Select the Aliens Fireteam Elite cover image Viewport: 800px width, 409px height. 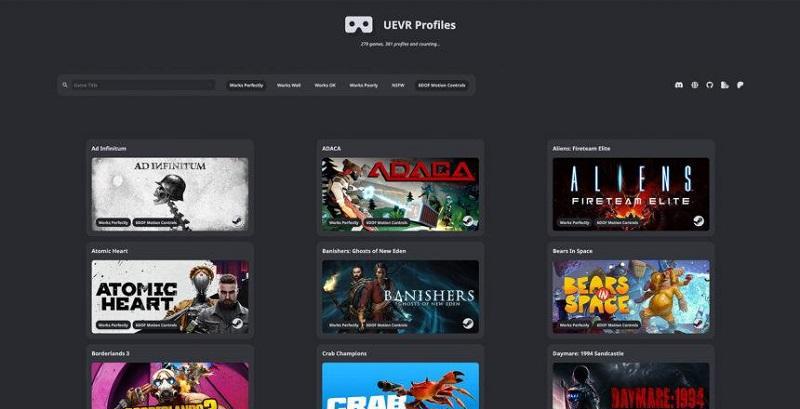point(631,194)
